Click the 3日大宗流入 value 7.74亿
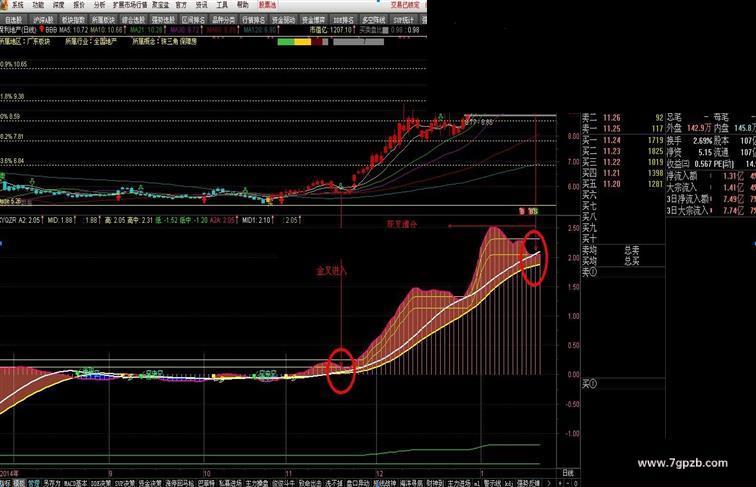Viewport: 756px width, 487px height. 733,211
